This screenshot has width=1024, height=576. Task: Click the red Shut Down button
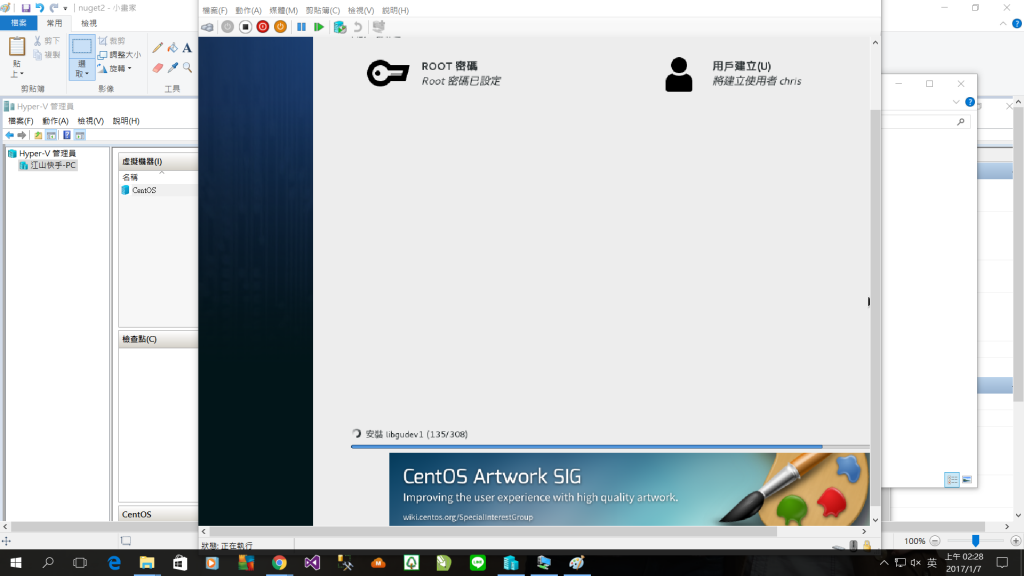pos(263,27)
